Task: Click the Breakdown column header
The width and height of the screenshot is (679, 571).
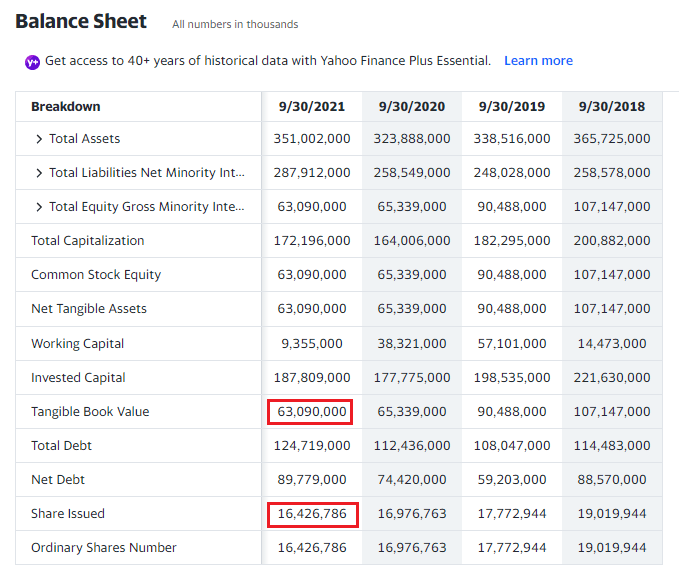Action: coord(66,106)
